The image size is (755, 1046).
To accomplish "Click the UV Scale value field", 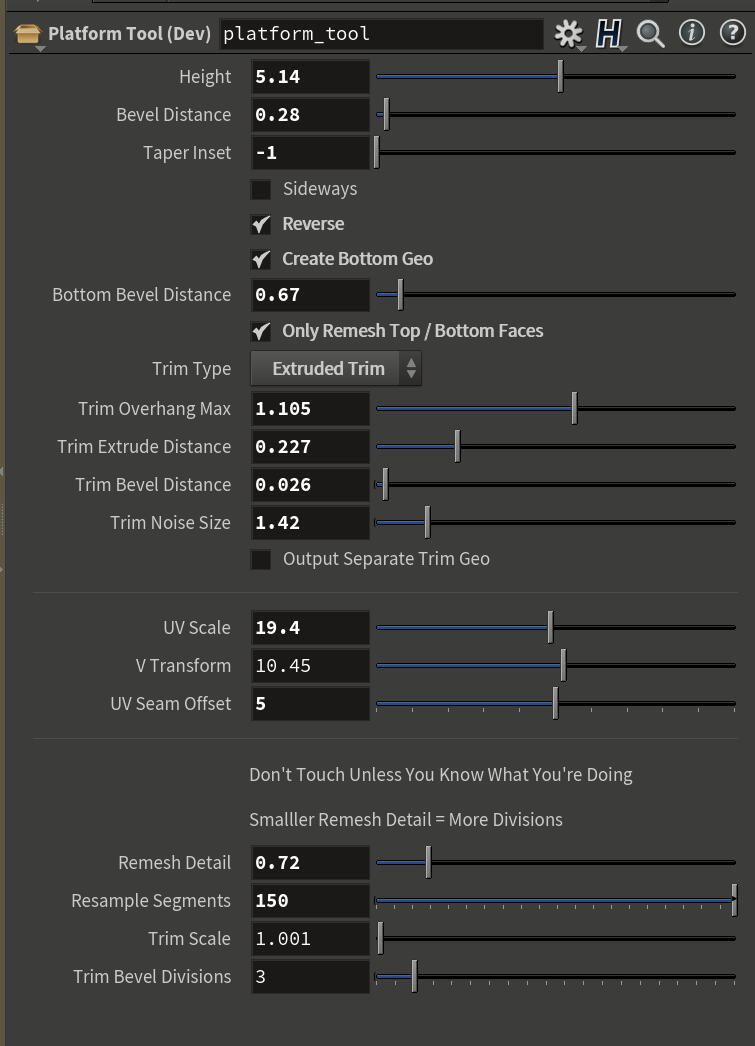I will (310, 627).
